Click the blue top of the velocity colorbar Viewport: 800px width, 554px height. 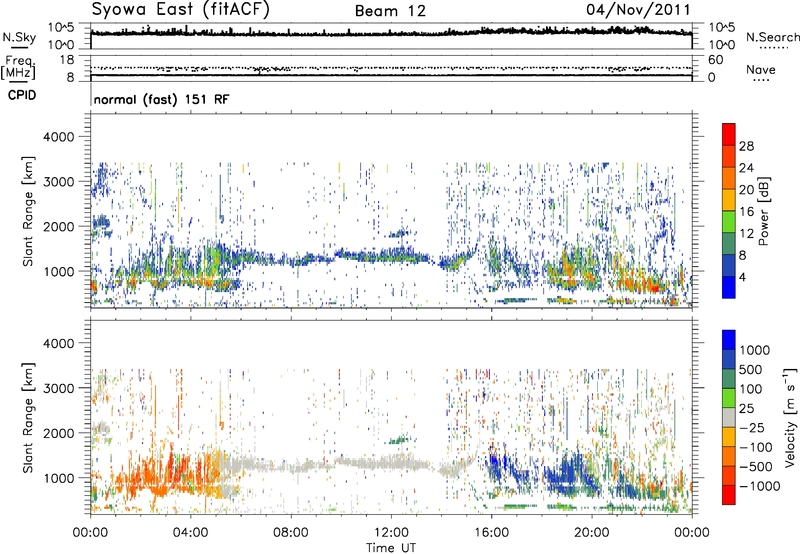[x=729, y=340]
